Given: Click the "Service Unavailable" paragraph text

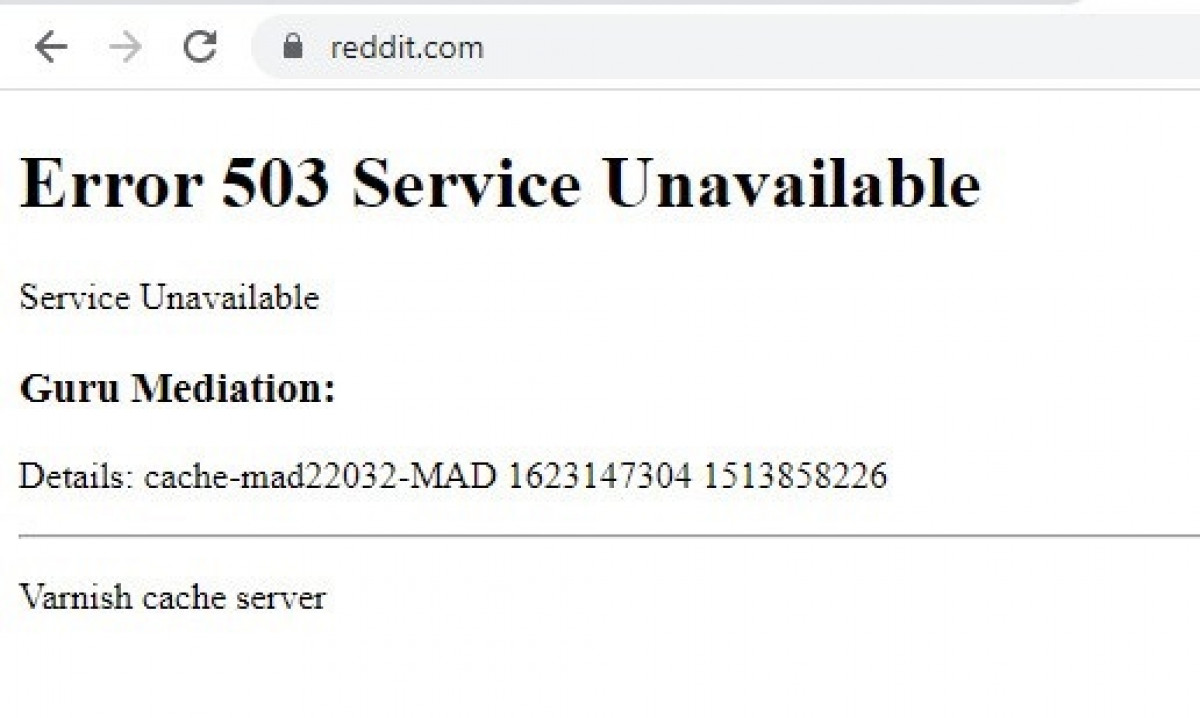Looking at the screenshot, I should 169,297.
